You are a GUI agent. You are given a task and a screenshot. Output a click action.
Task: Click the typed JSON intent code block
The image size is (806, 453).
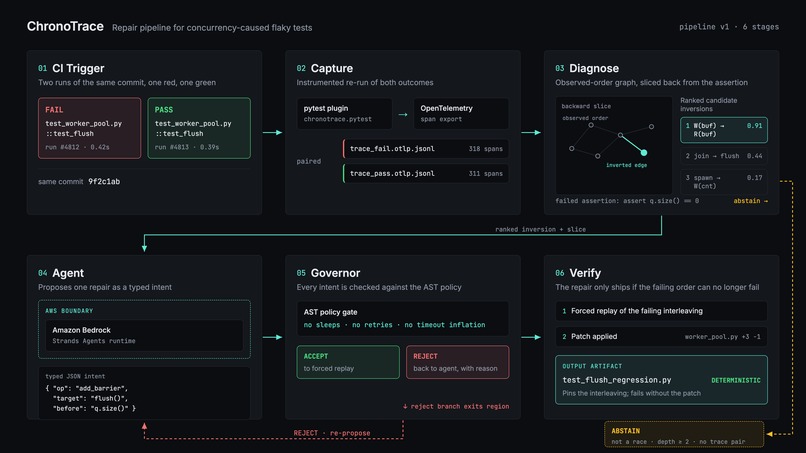click(144, 392)
